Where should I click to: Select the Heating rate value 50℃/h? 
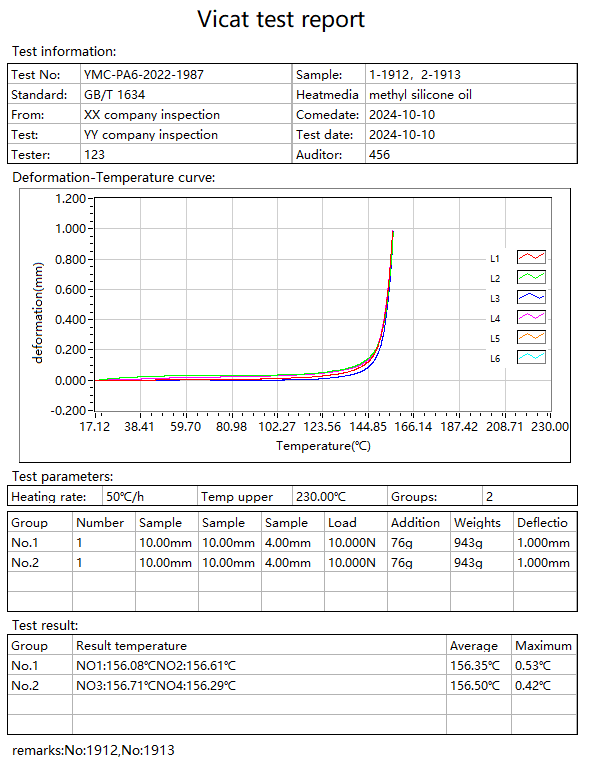point(126,497)
